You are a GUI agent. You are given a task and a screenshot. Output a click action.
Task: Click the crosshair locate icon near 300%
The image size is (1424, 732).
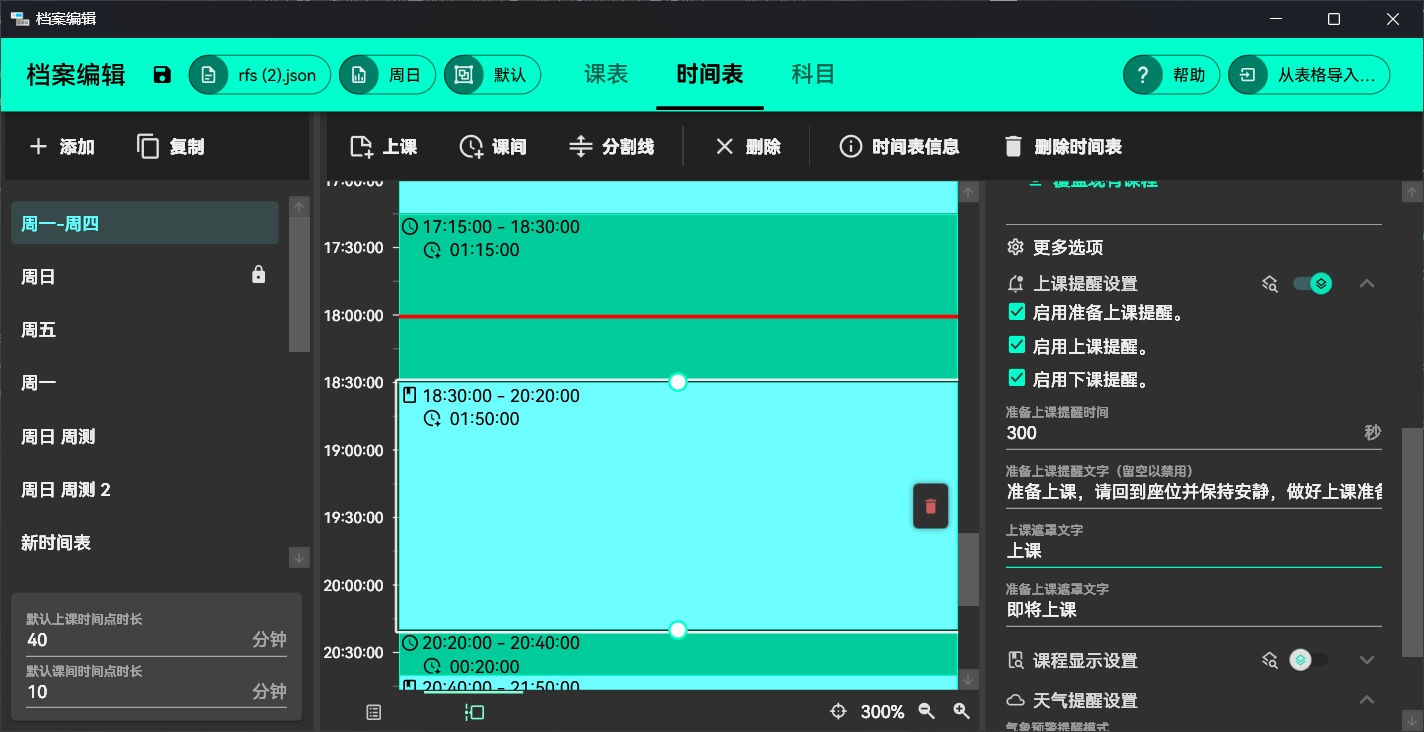point(839,711)
